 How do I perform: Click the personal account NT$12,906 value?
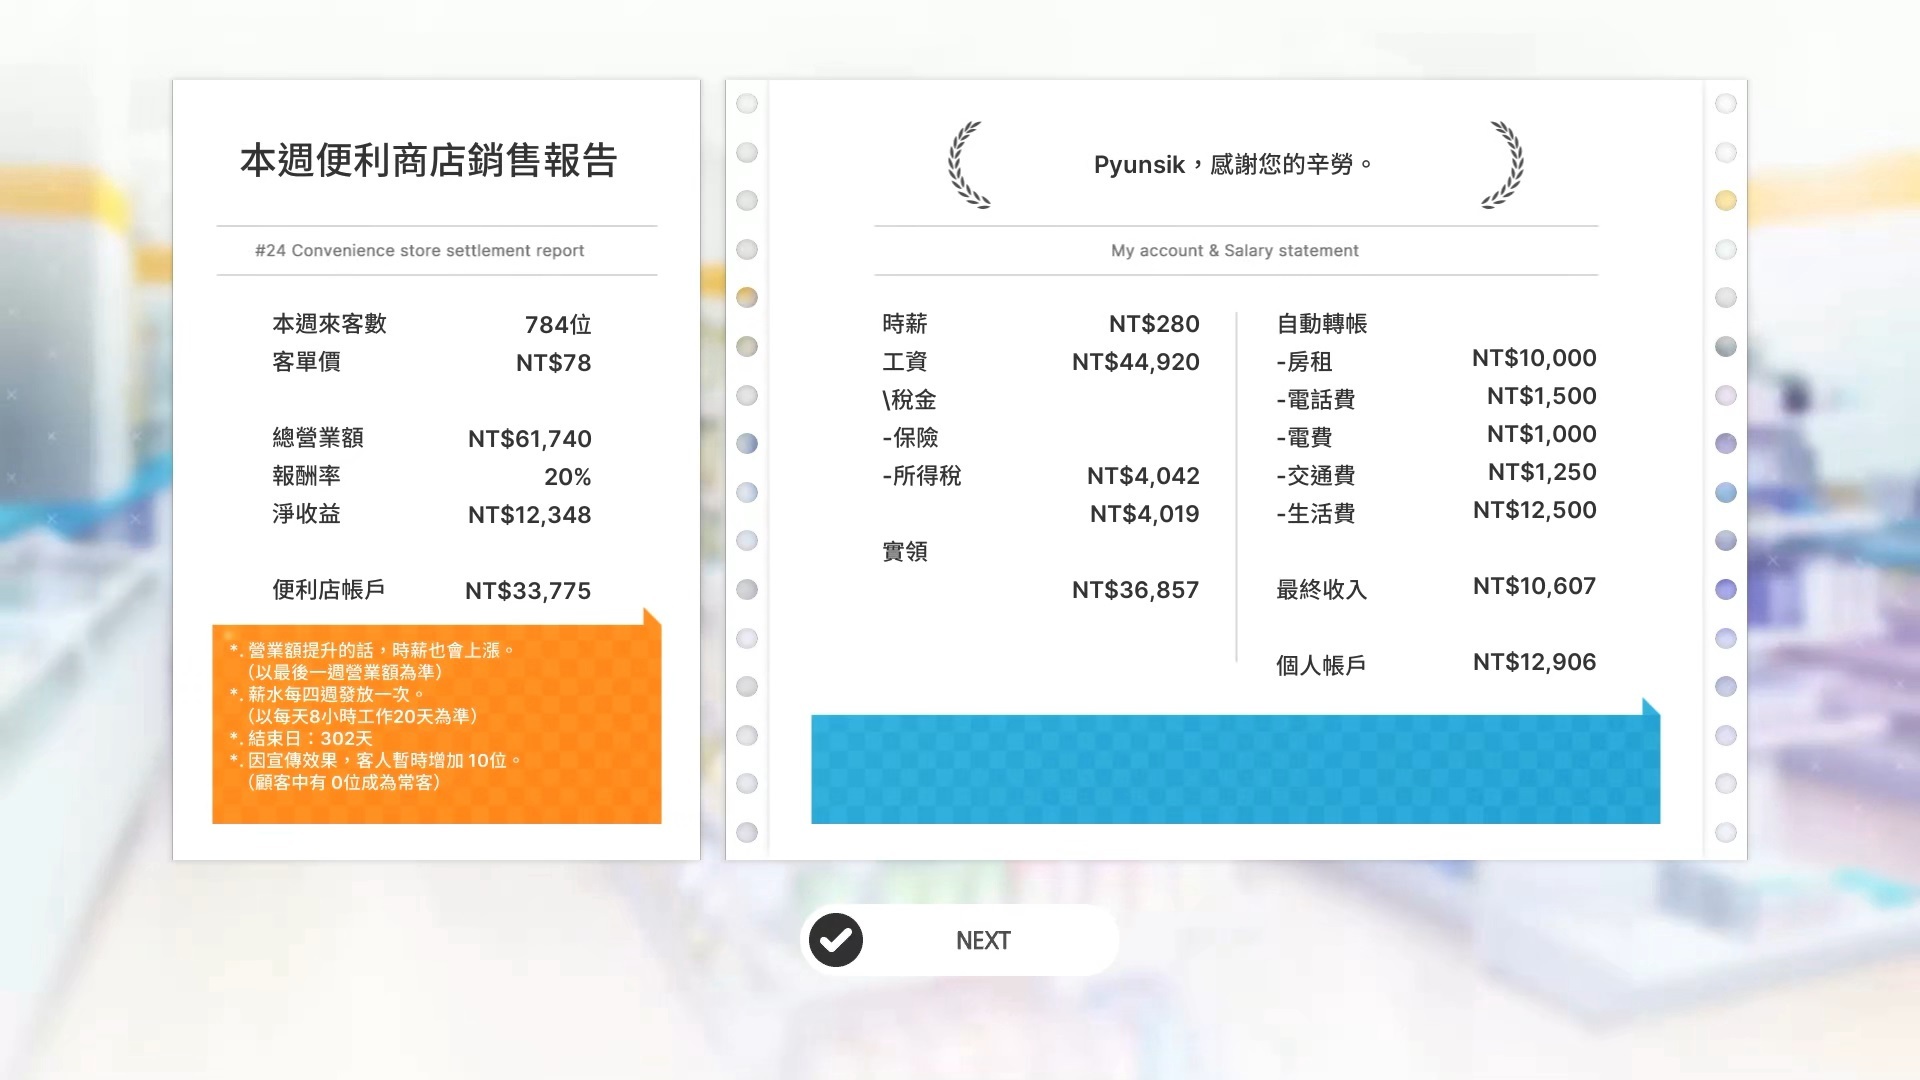(x=1534, y=662)
